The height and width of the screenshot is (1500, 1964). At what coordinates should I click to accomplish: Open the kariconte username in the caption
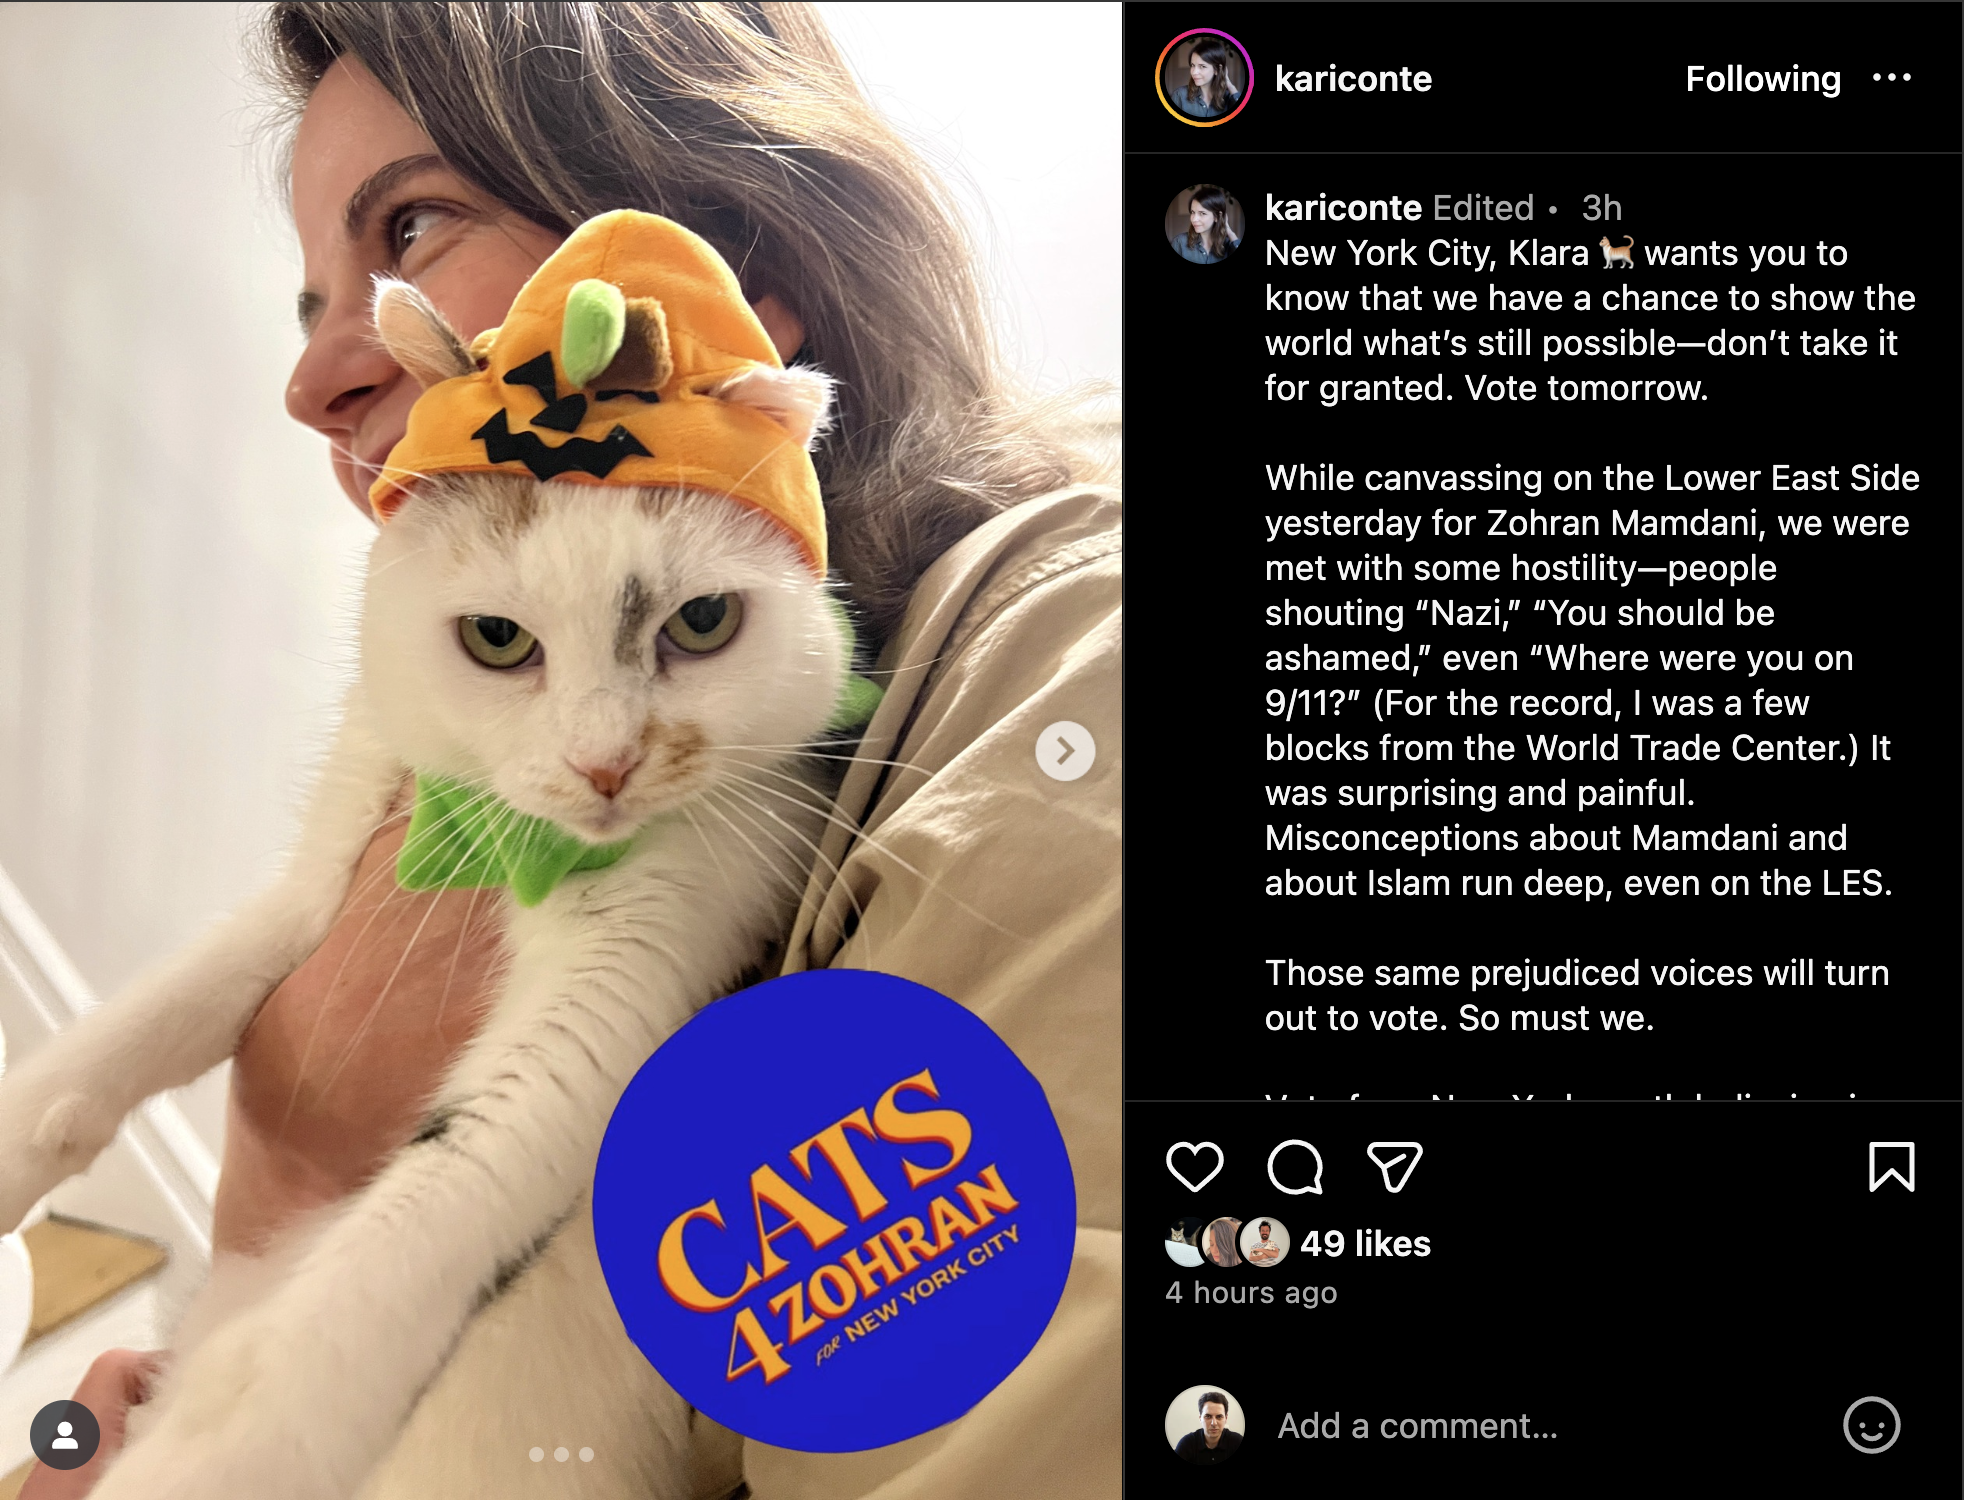[x=1343, y=208]
